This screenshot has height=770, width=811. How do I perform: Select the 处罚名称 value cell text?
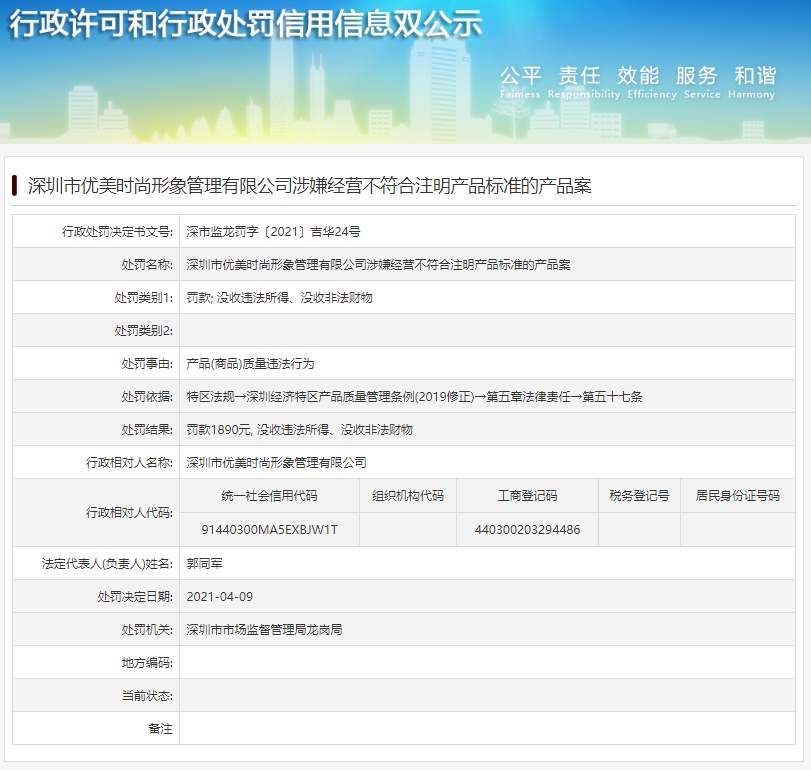coord(378,264)
